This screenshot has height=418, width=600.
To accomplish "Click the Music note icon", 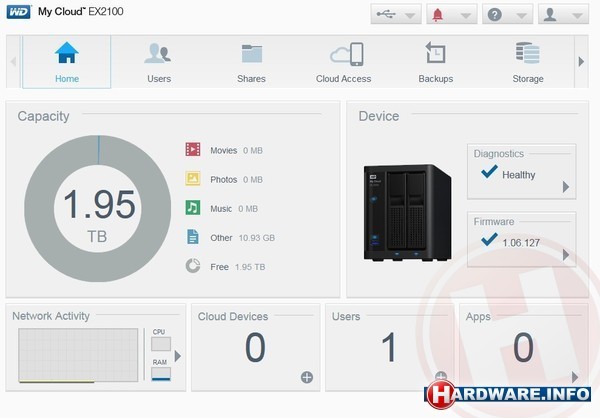I will click(193, 207).
